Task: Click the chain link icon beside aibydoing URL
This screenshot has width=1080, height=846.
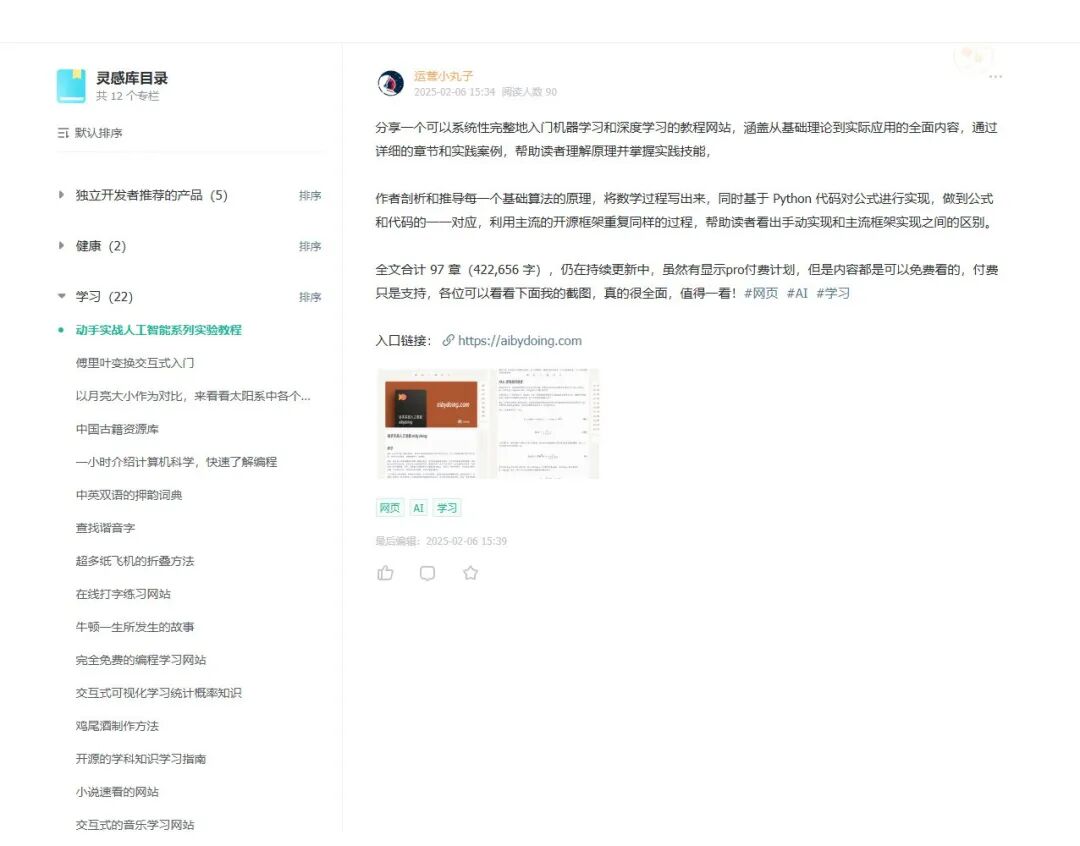Action: pyautogui.click(x=448, y=340)
